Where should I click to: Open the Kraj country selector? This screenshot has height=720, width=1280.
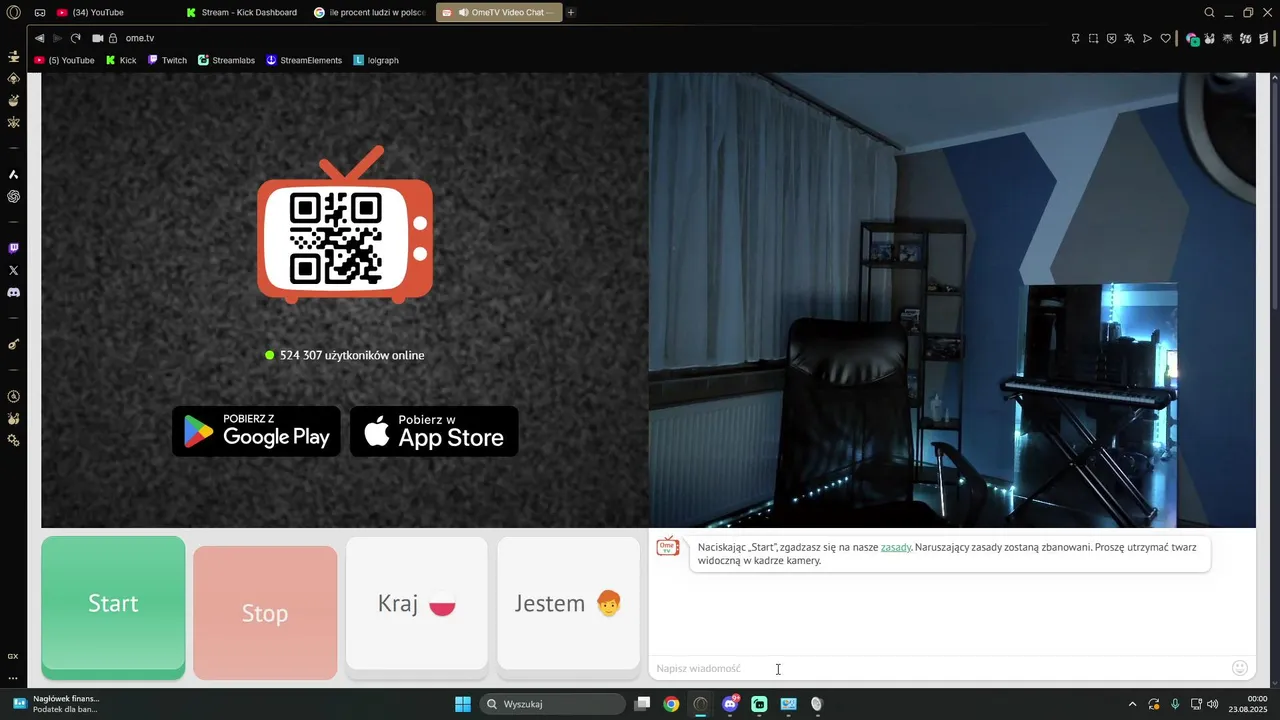[x=417, y=603]
